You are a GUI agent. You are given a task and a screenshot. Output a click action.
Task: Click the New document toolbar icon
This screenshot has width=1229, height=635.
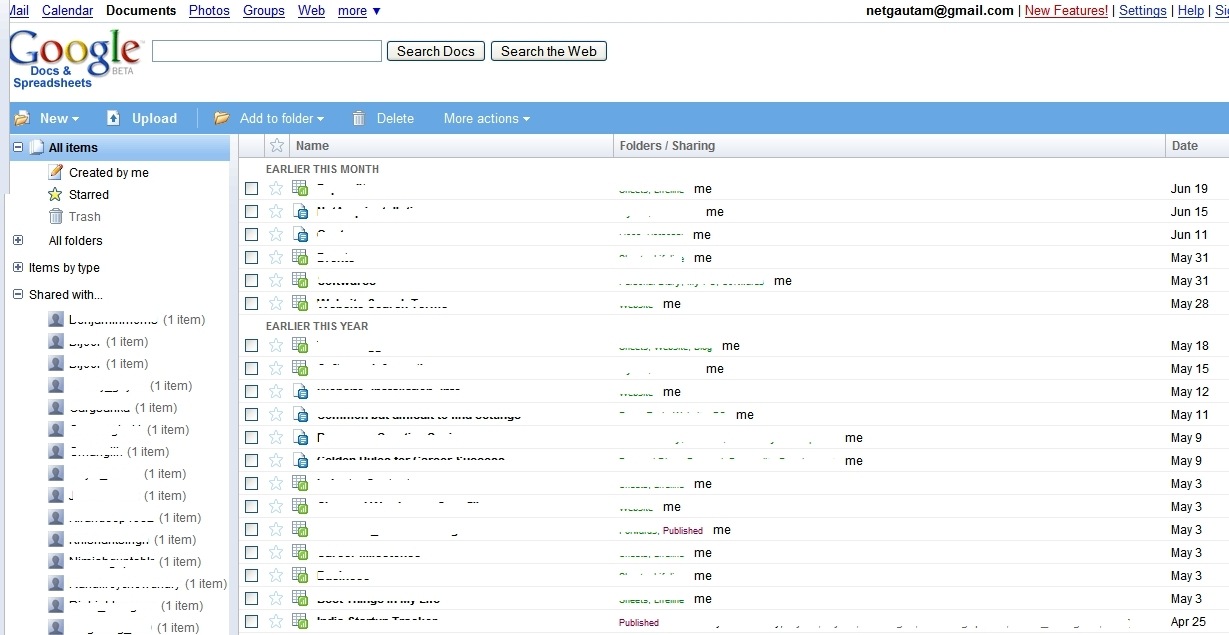click(22, 118)
